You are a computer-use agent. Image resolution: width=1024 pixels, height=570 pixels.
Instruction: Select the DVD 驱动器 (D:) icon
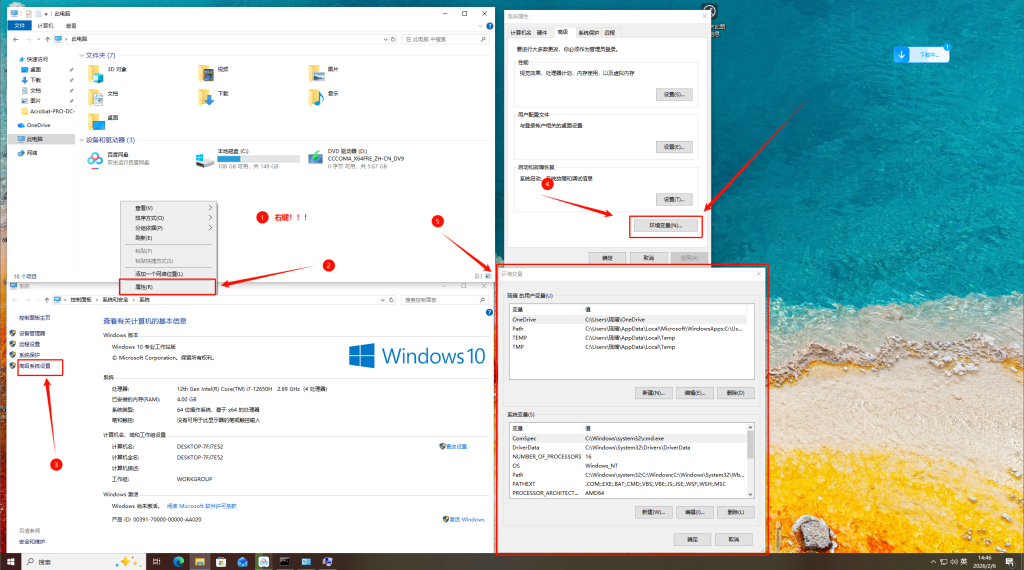pos(315,157)
